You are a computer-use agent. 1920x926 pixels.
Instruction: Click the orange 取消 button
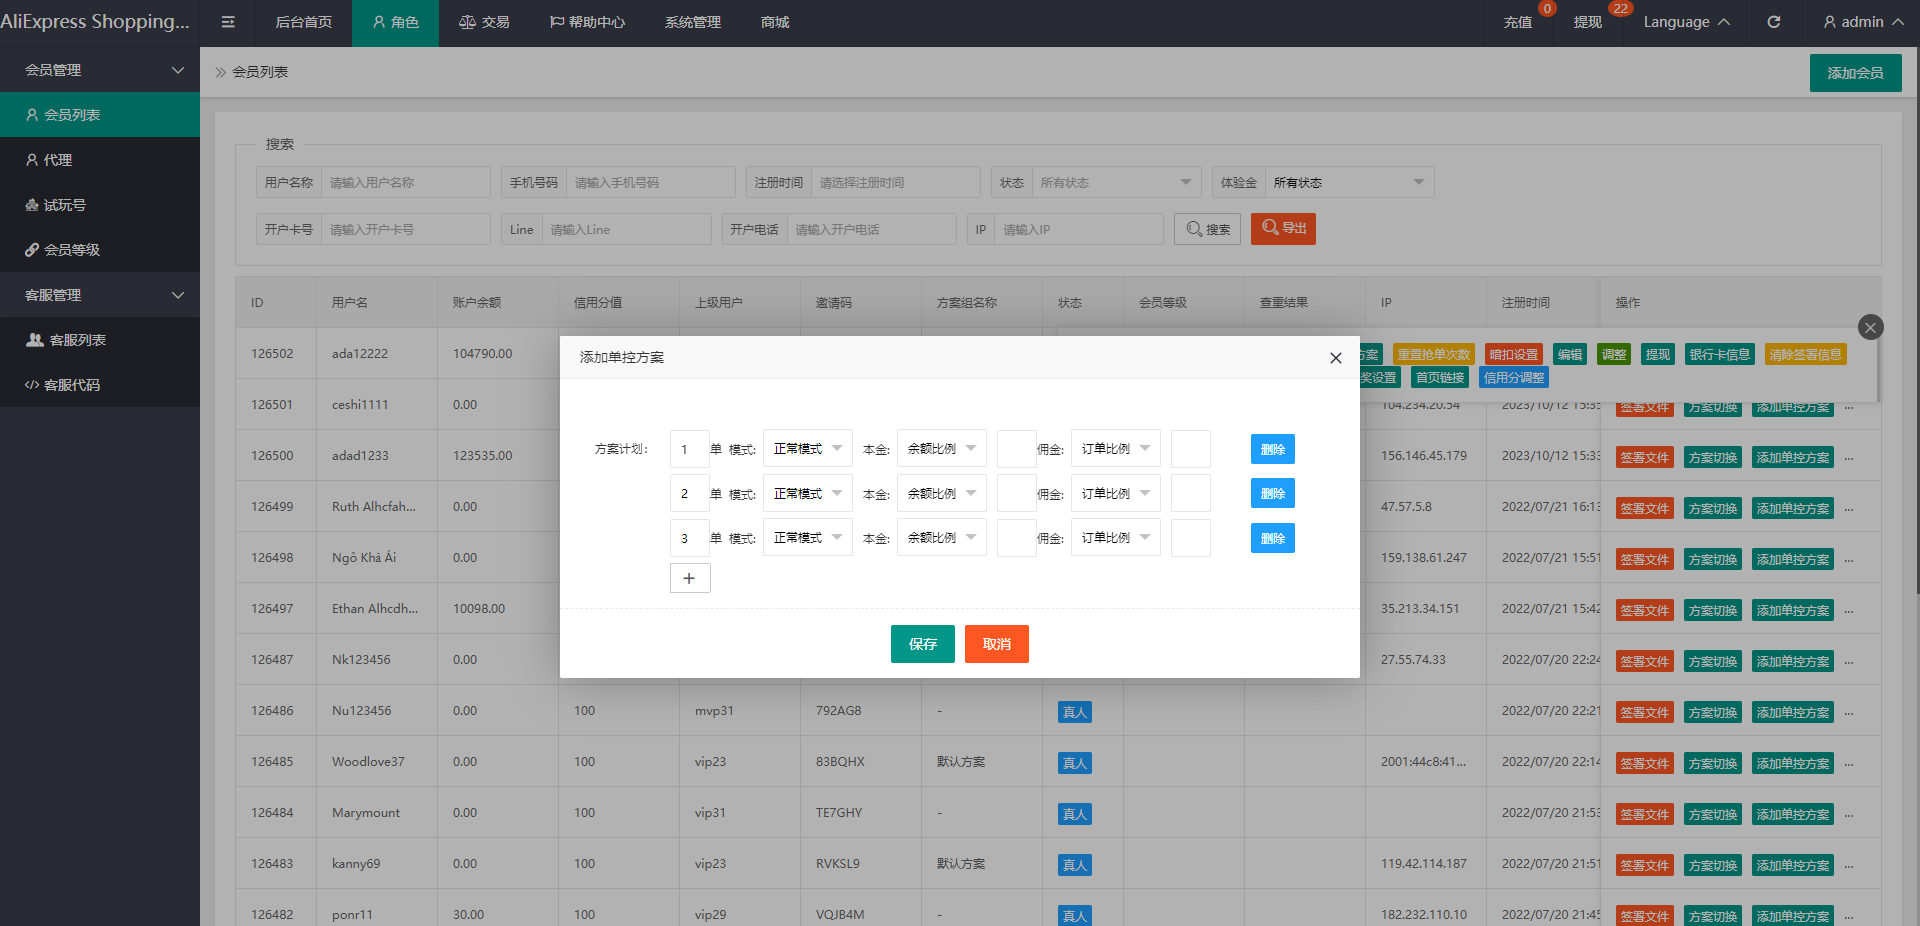point(996,644)
